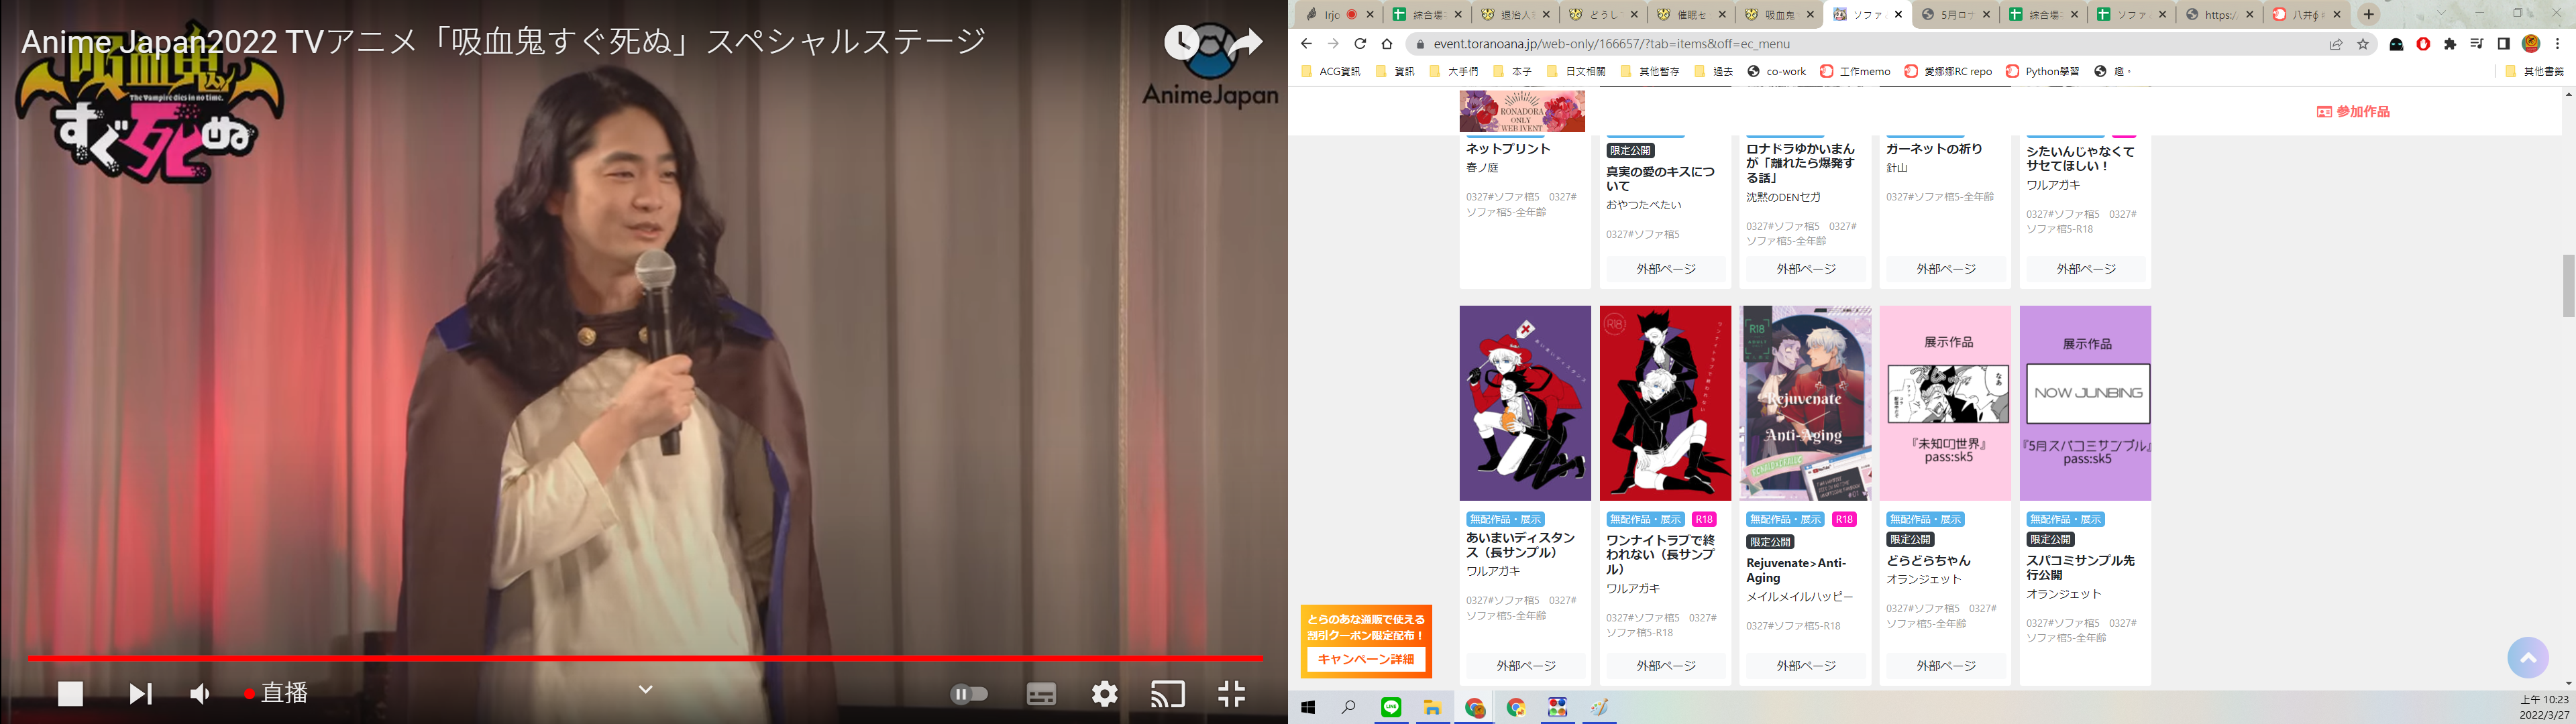Share the video using the arrow icon

[x=1245, y=42]
